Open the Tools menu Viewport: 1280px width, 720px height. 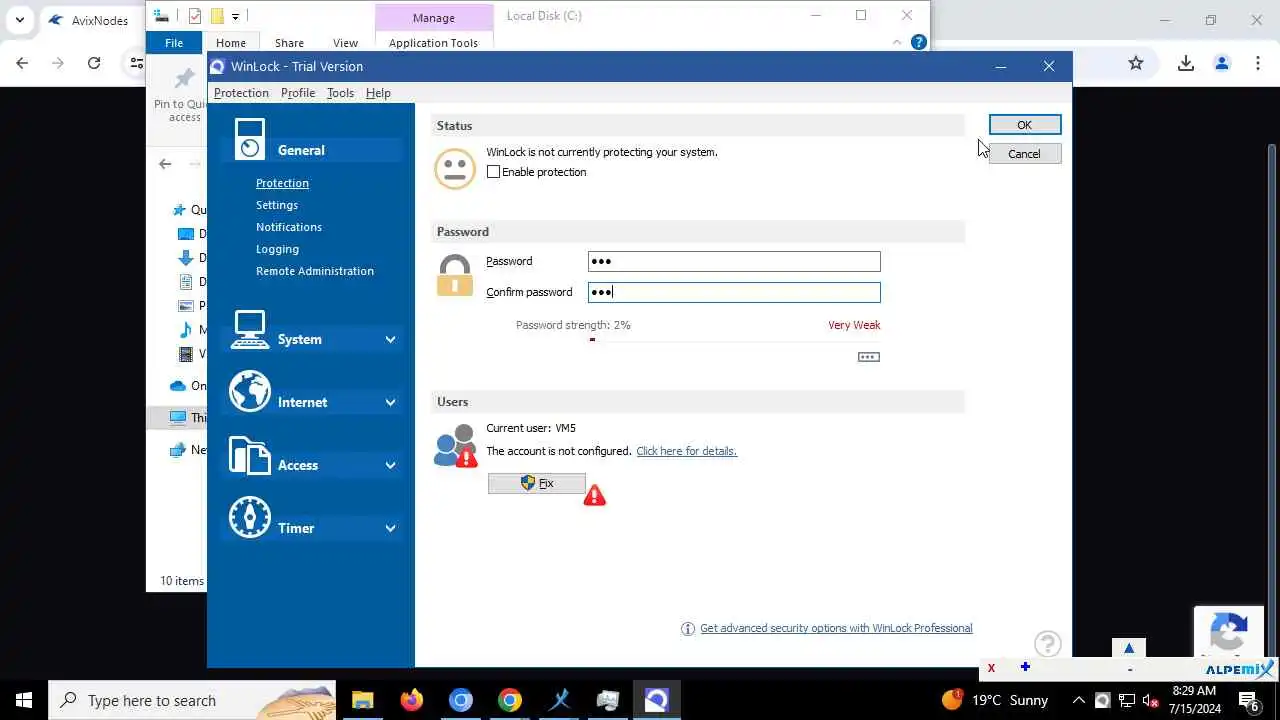pyautogui.click(x=340, y=93)
